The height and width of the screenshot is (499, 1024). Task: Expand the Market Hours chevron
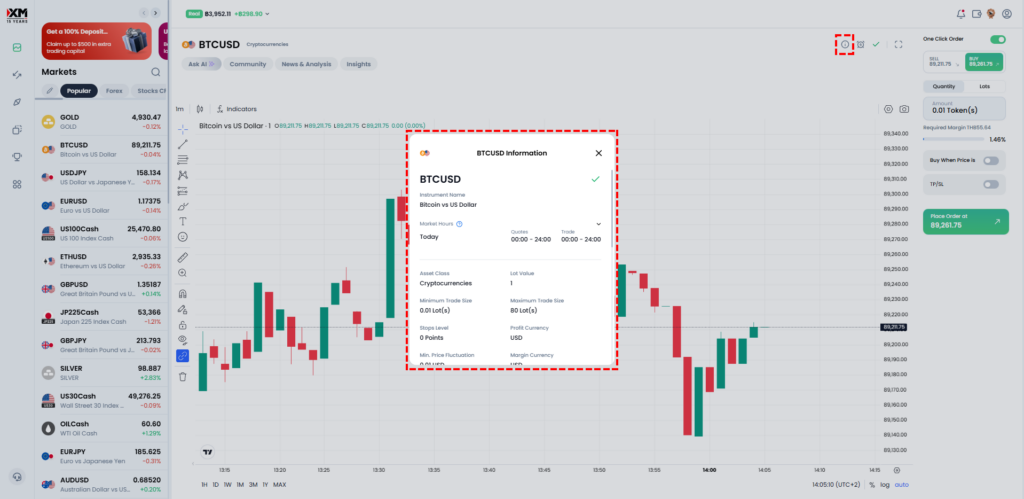pos(598,224)
